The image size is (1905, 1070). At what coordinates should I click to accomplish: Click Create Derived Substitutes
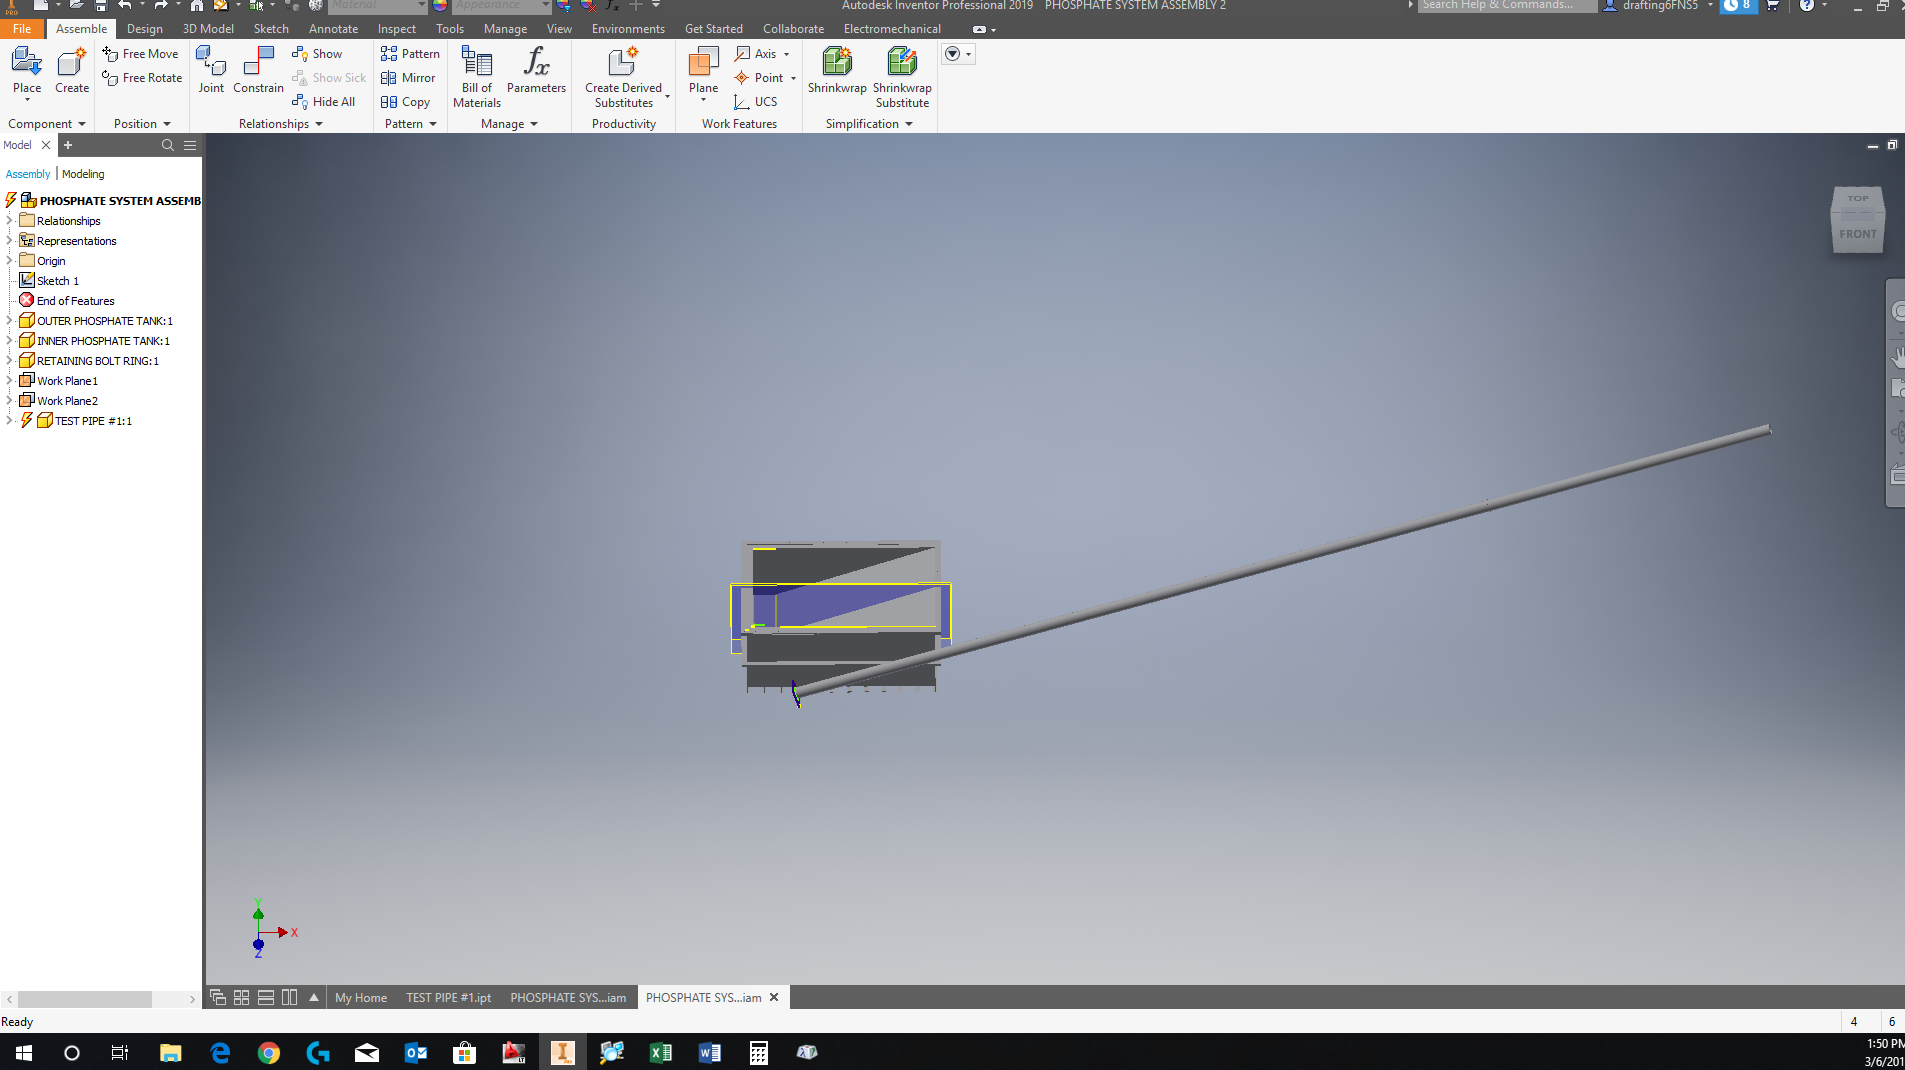622,75
